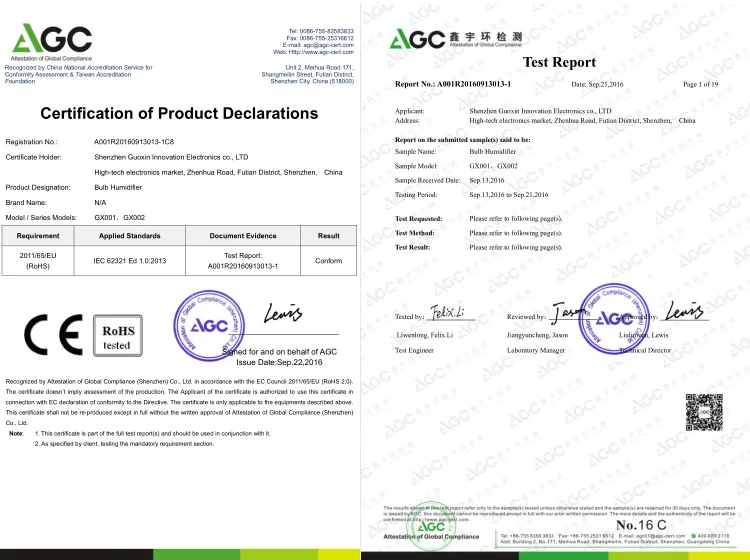This screenshot has width=750, height=560.
Task: Click 'Report No.: A001R20160913013-1'
Action: pyautogui.click(x=452, y=84)
